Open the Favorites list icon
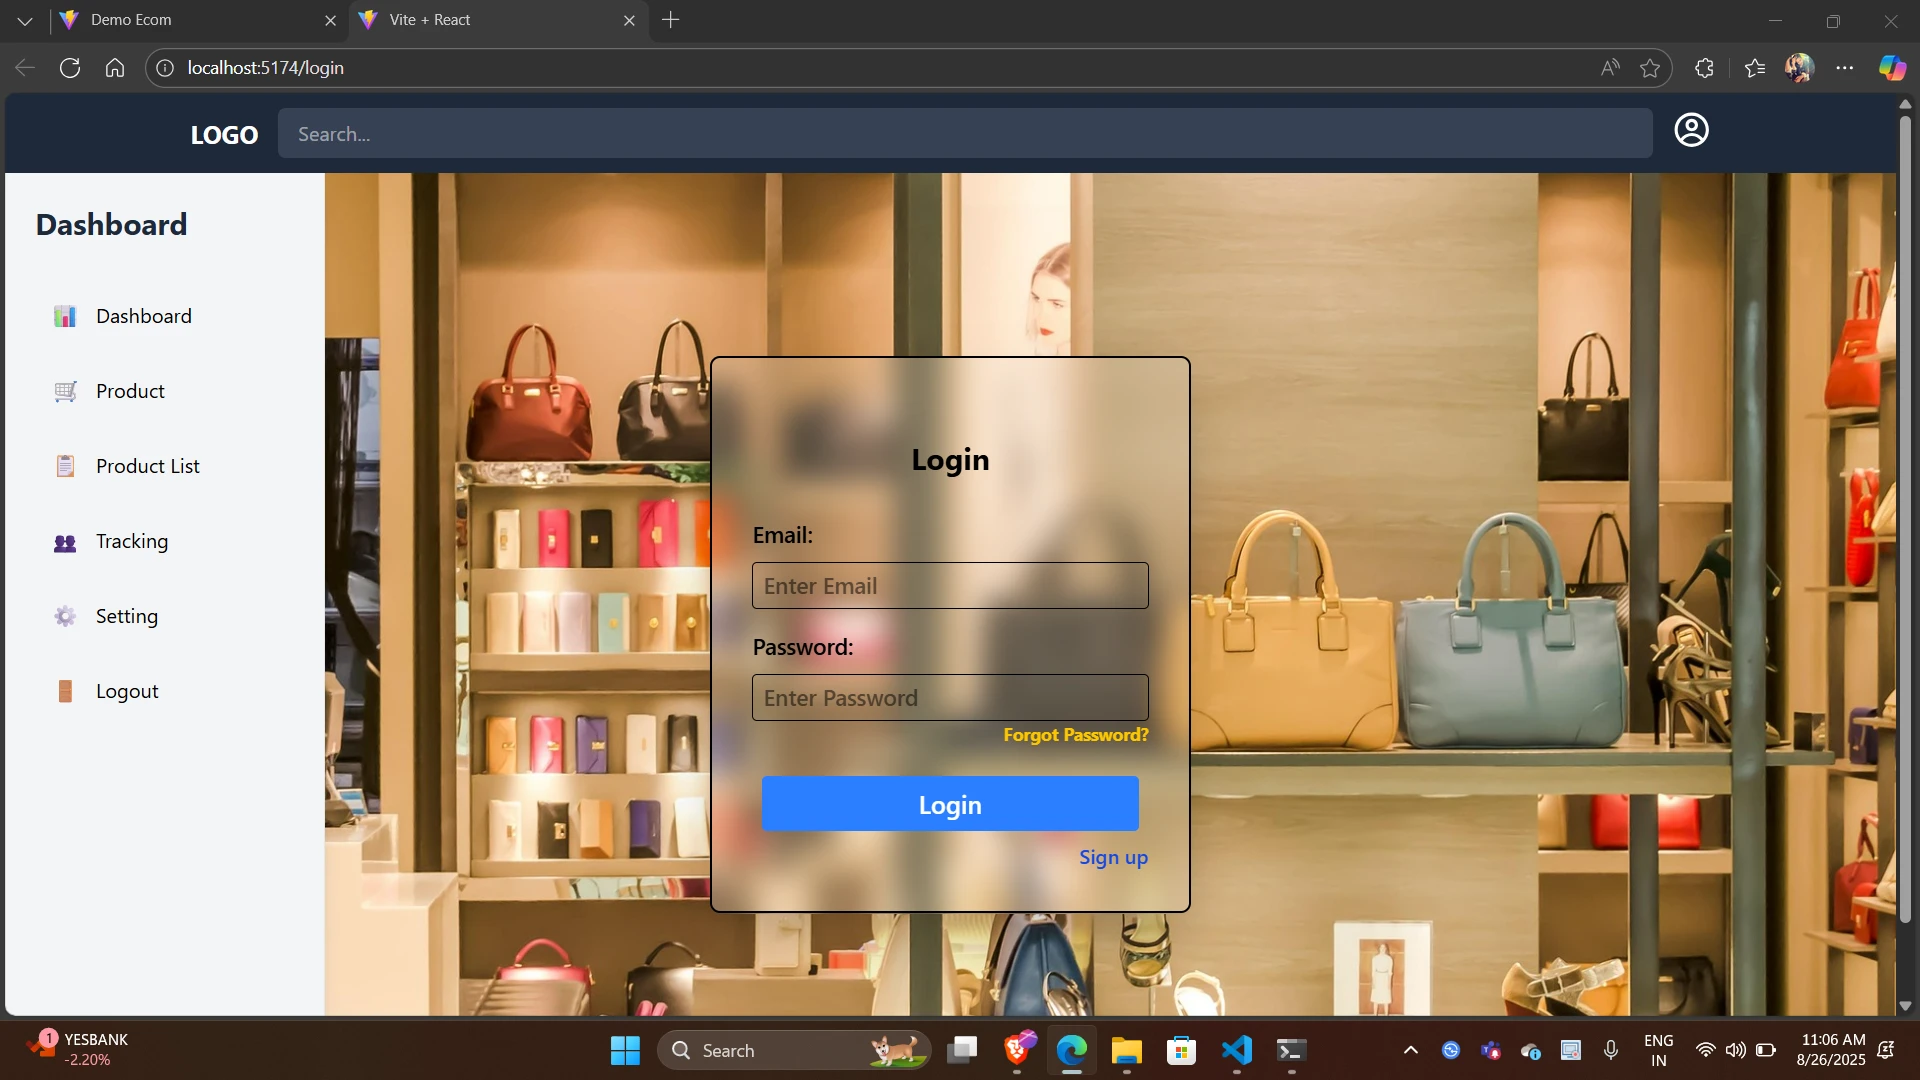The height and width of the screenshot is (1080, 1920). click(1755, 68)
